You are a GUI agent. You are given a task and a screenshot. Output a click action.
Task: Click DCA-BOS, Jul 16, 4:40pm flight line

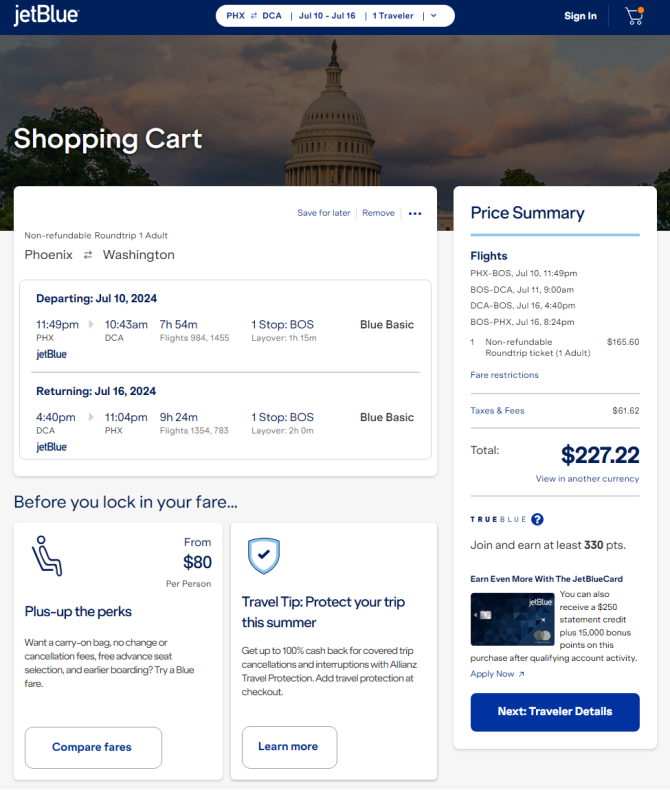(x=523, y=306)
